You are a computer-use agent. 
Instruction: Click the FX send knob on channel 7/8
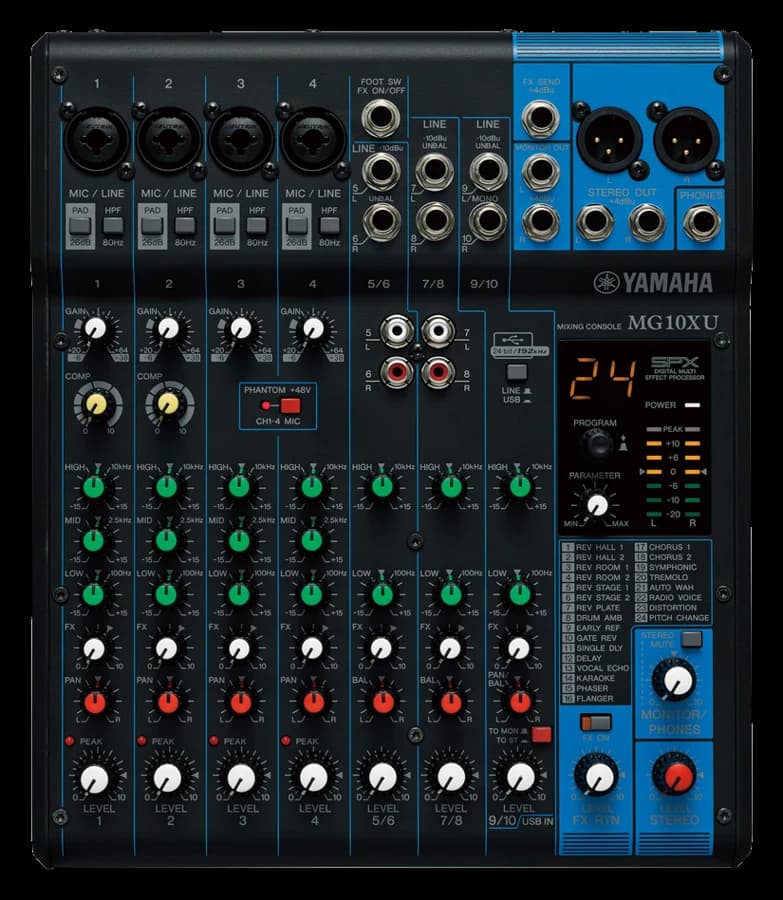[450, 649]
